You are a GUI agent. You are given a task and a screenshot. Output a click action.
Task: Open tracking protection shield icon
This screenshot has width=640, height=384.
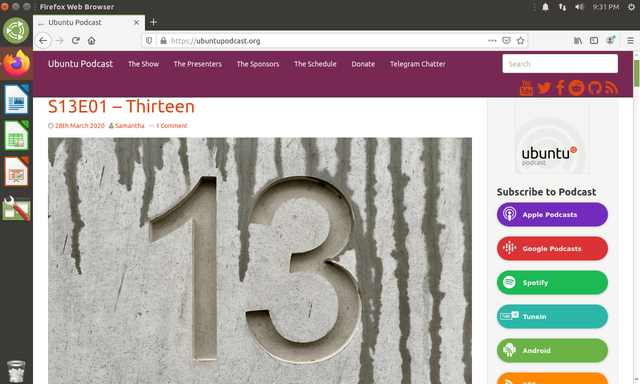point(149,40)
